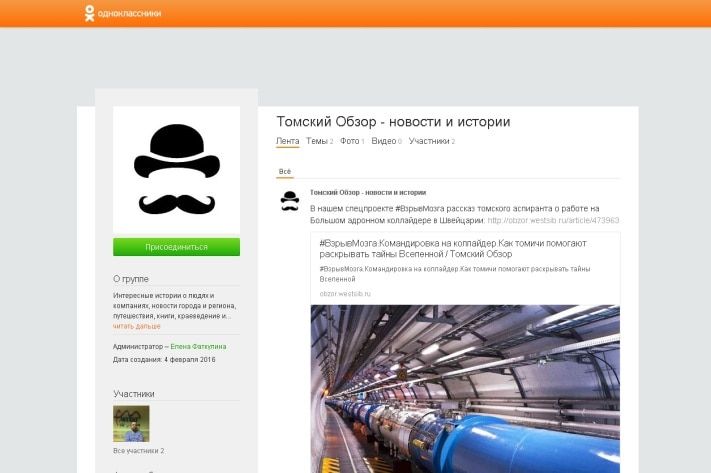
Task: Open the group avatar with hat and moustache
Action: click(x=176, y=170)
